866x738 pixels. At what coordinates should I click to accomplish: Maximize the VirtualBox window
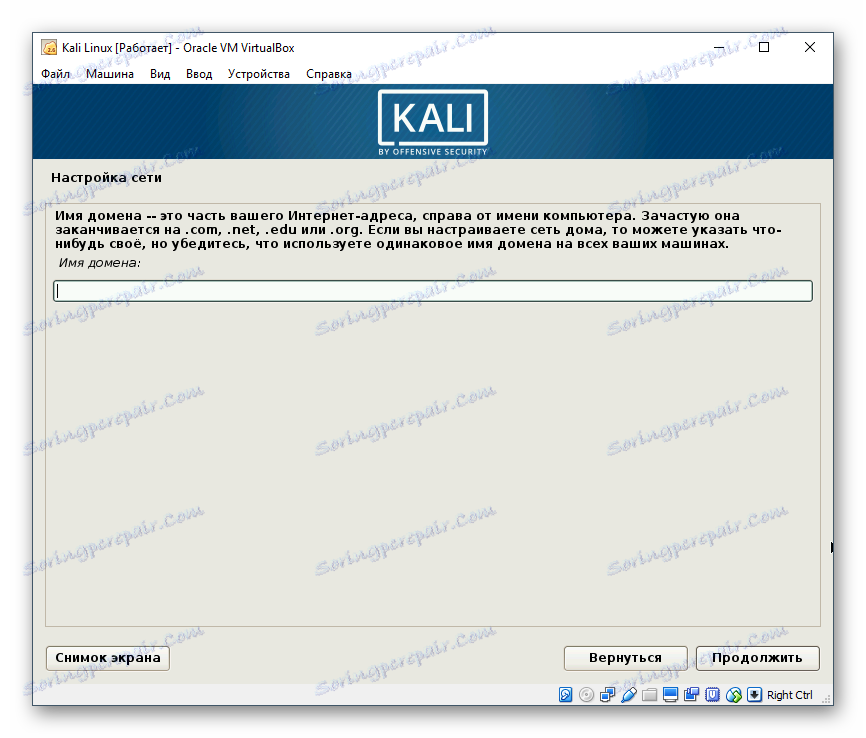pos(764,48)
